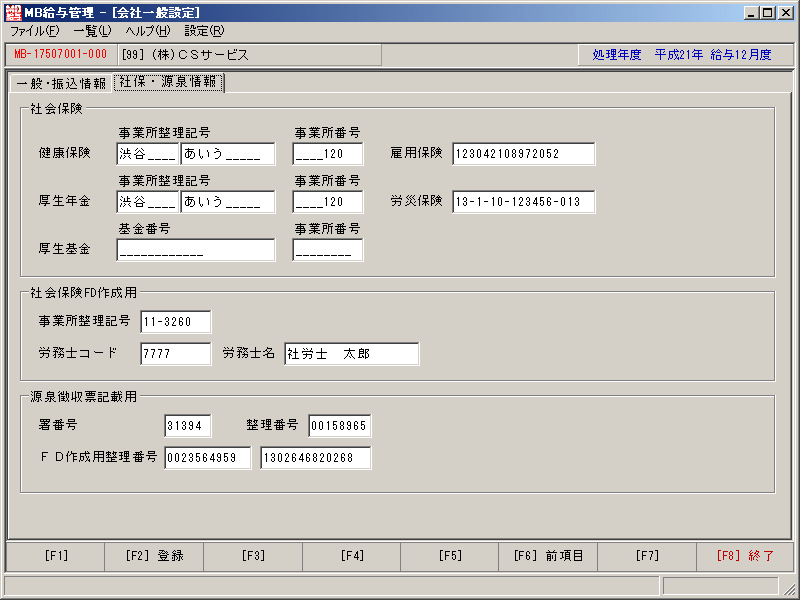
Task: Click the 厚生基金 事業所番号 field
Action: click(x=328, y=250)
